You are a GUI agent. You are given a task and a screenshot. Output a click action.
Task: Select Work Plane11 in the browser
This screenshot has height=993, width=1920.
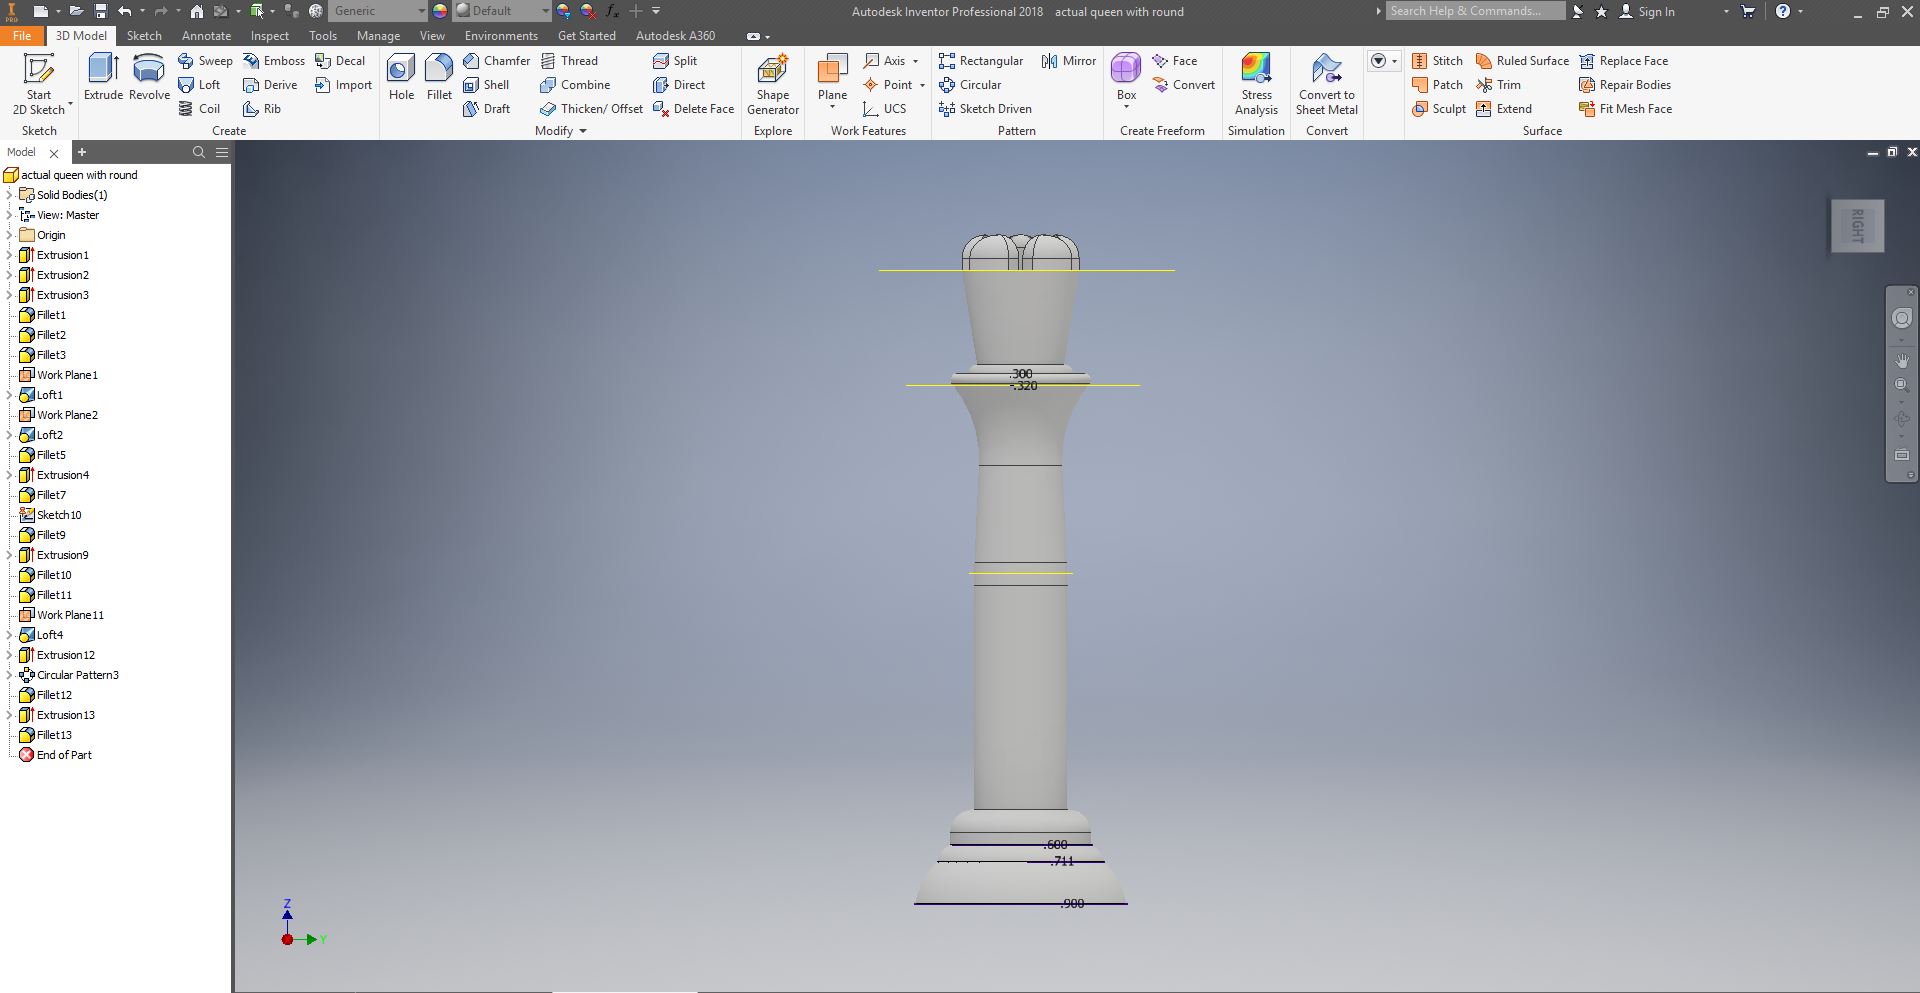tap(61, 615)
